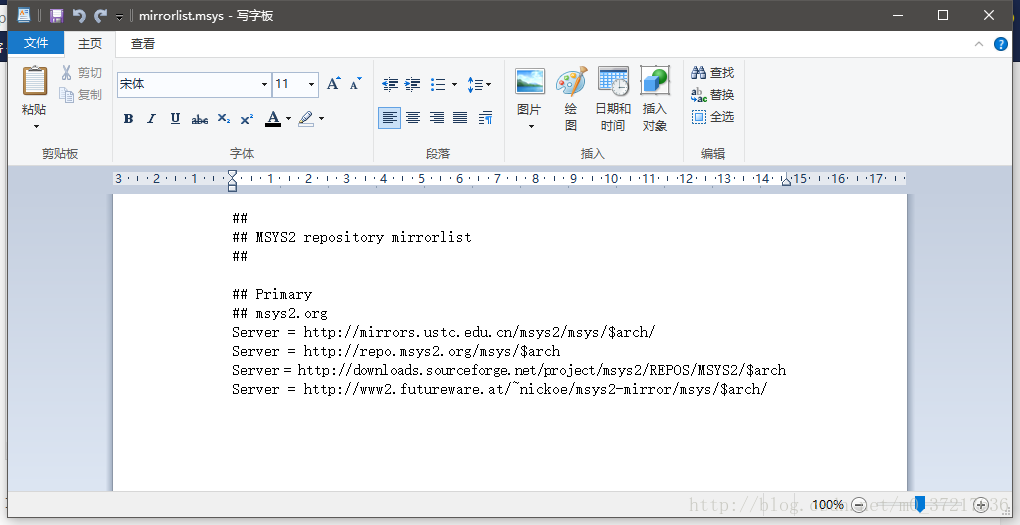Switch to the 主页 tab
Image resolution: width=1020 pixels, height=525 pixels.
click(90, 44)
